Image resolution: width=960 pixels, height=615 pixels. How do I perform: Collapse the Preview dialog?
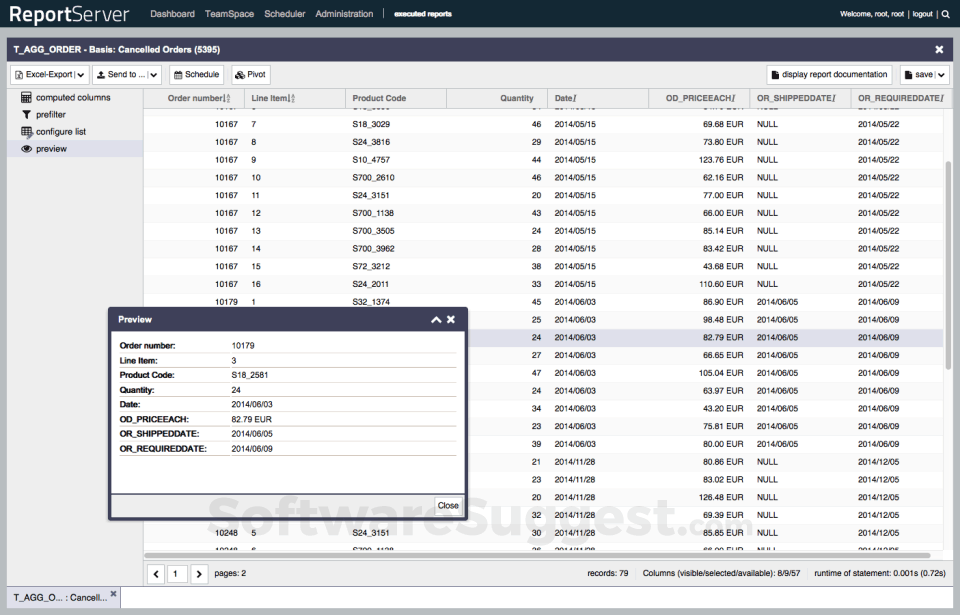click(x=436, y=319)
